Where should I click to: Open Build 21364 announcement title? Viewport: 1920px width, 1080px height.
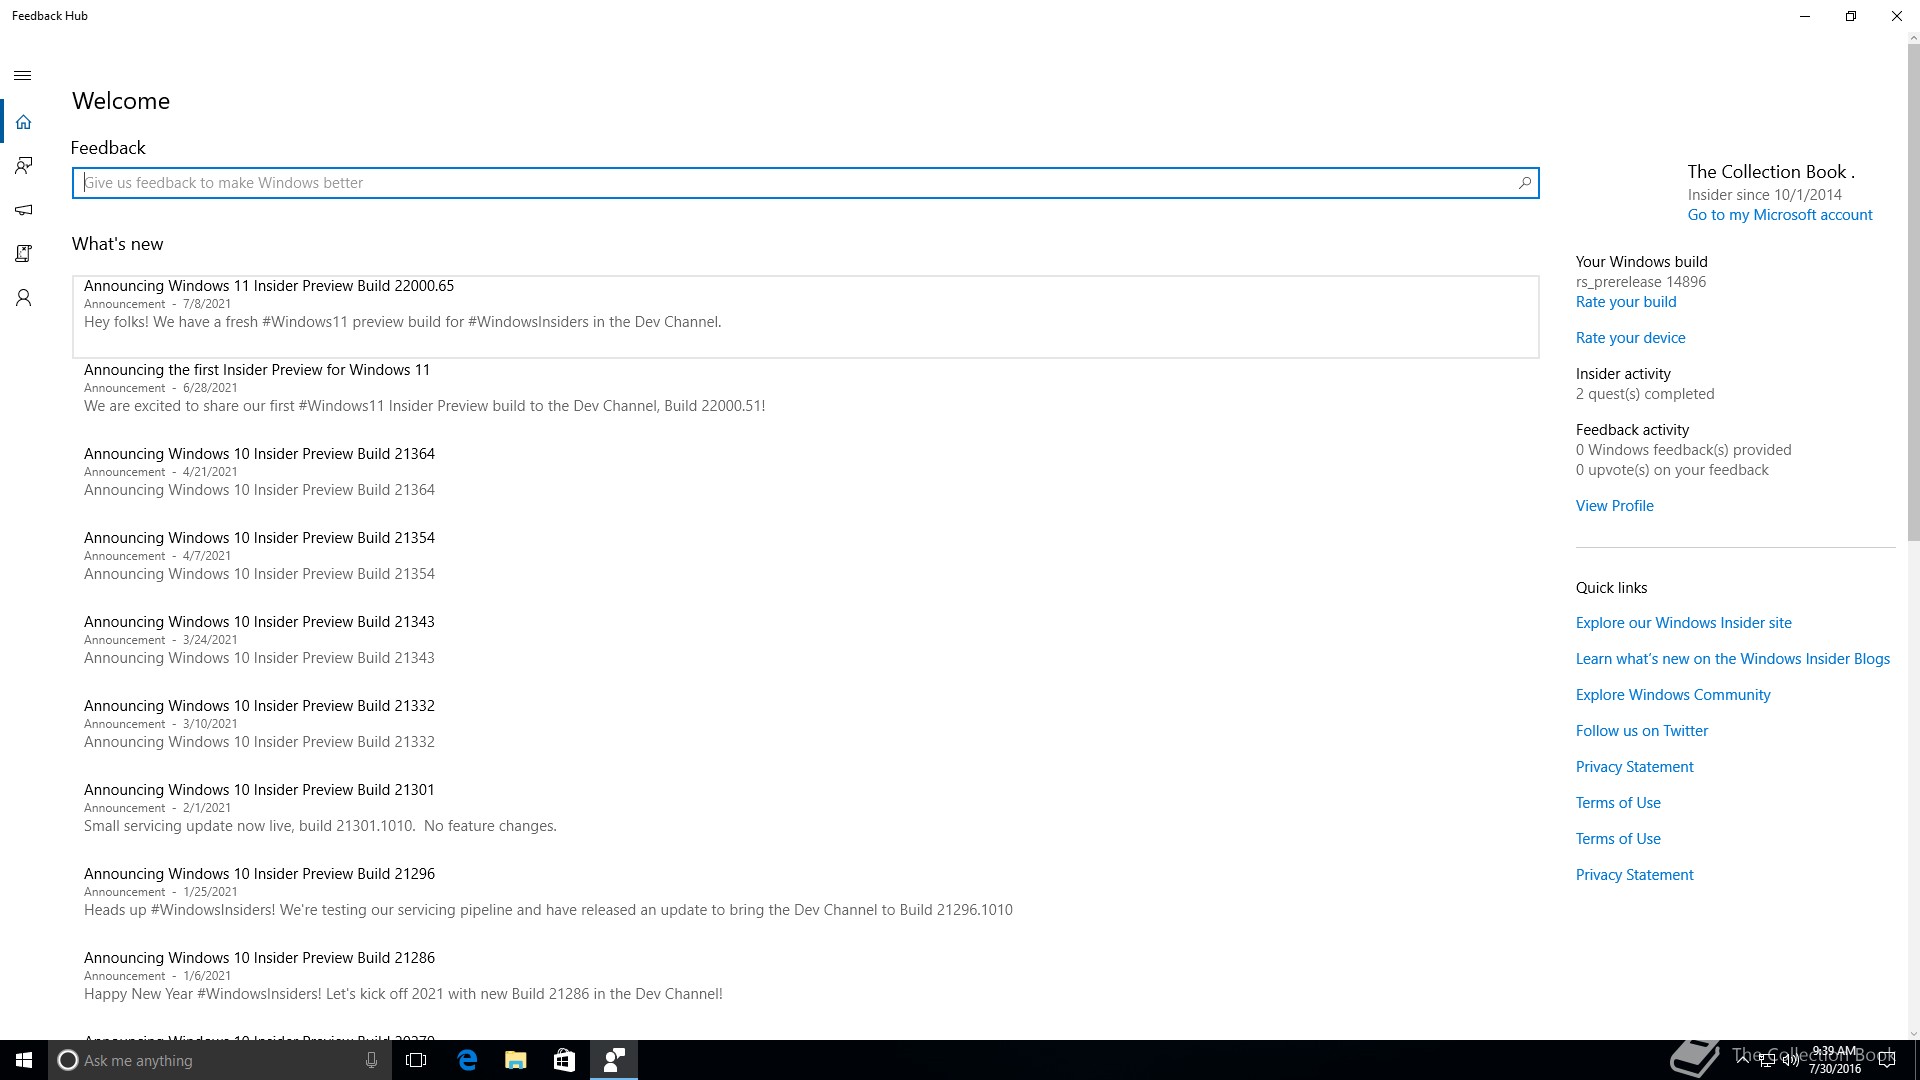pos(259,454)
